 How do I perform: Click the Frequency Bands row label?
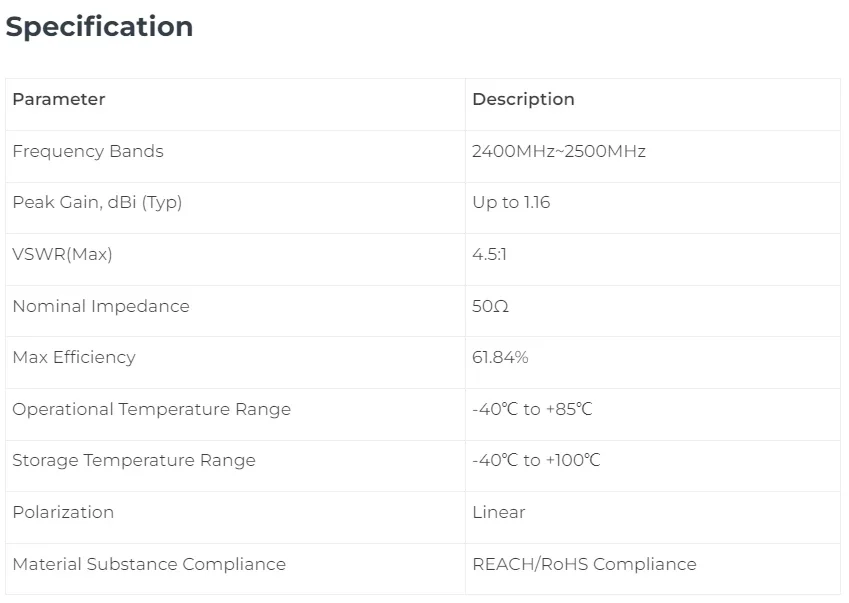tap(88, 151)
